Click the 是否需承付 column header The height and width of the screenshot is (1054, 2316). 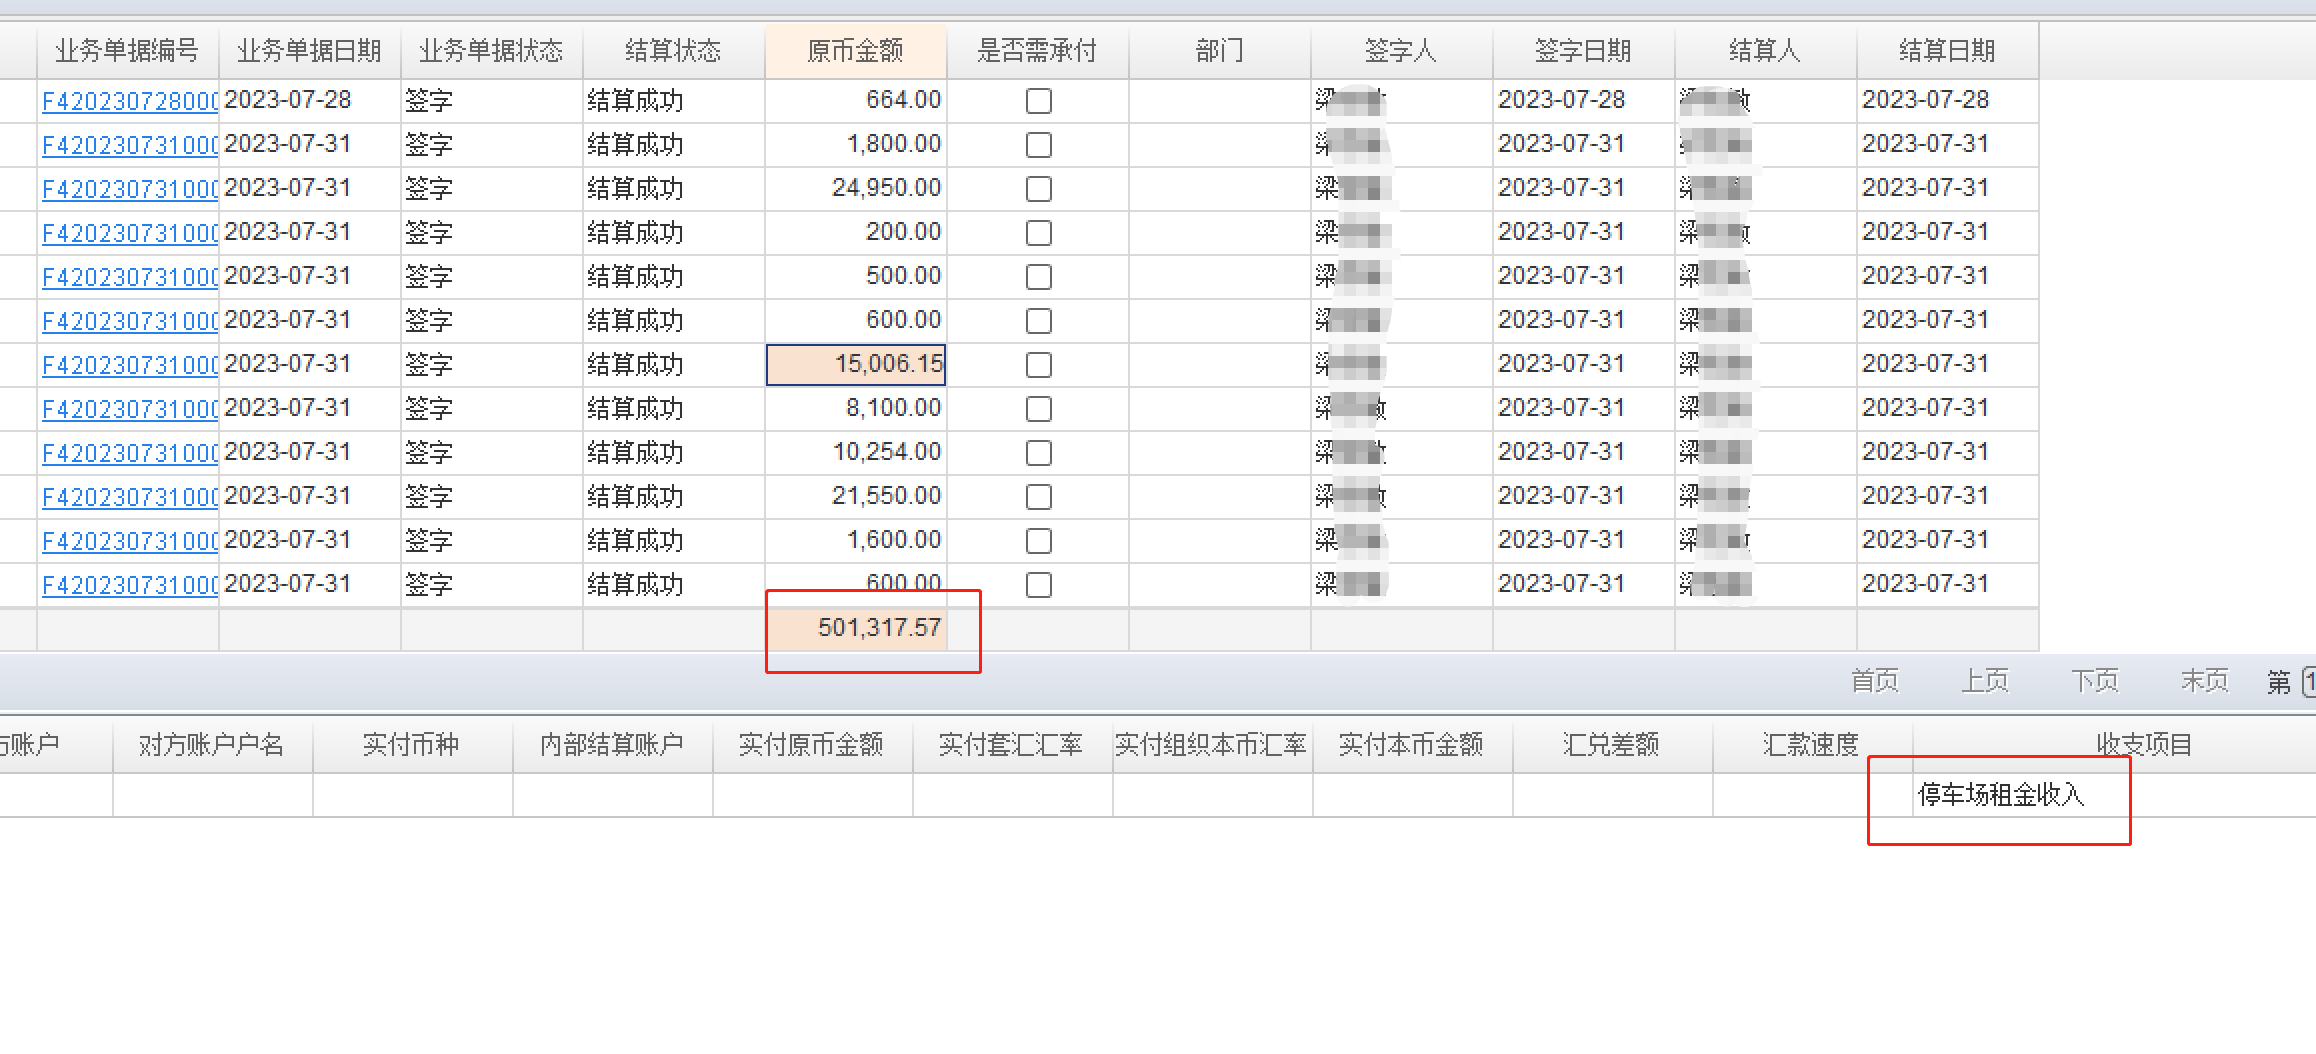click(1038, 51)
